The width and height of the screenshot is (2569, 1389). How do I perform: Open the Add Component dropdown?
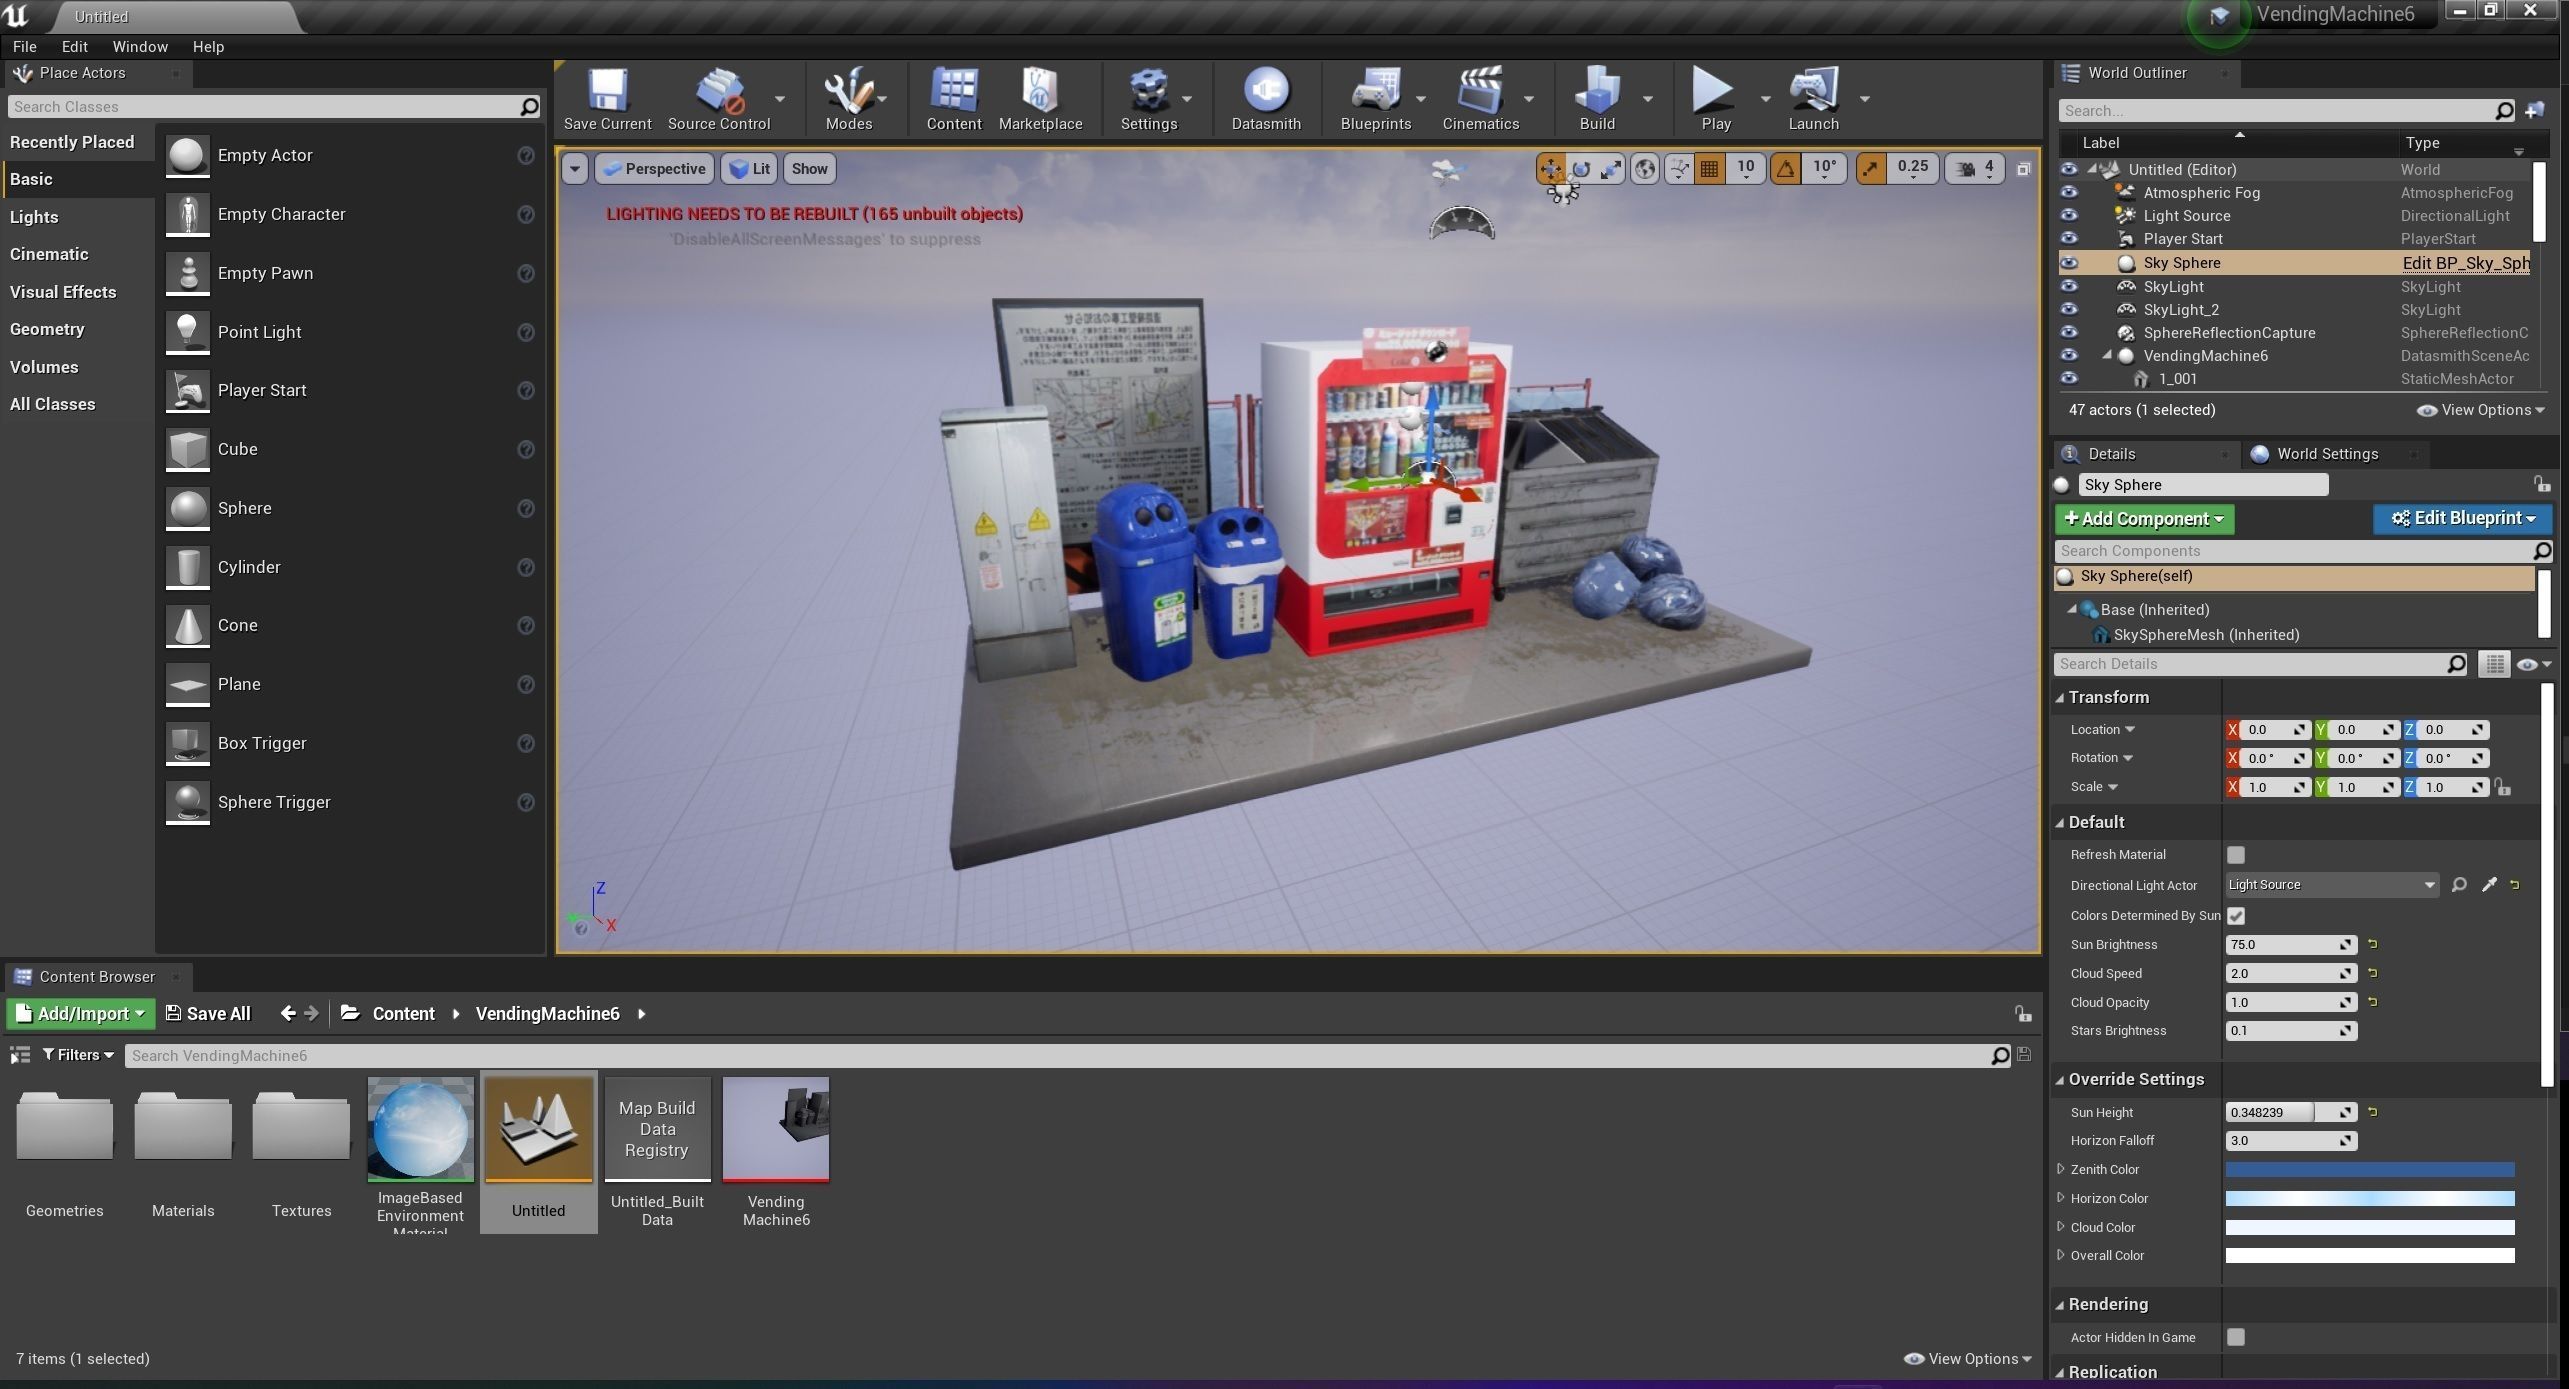[x=2144, y=519]
